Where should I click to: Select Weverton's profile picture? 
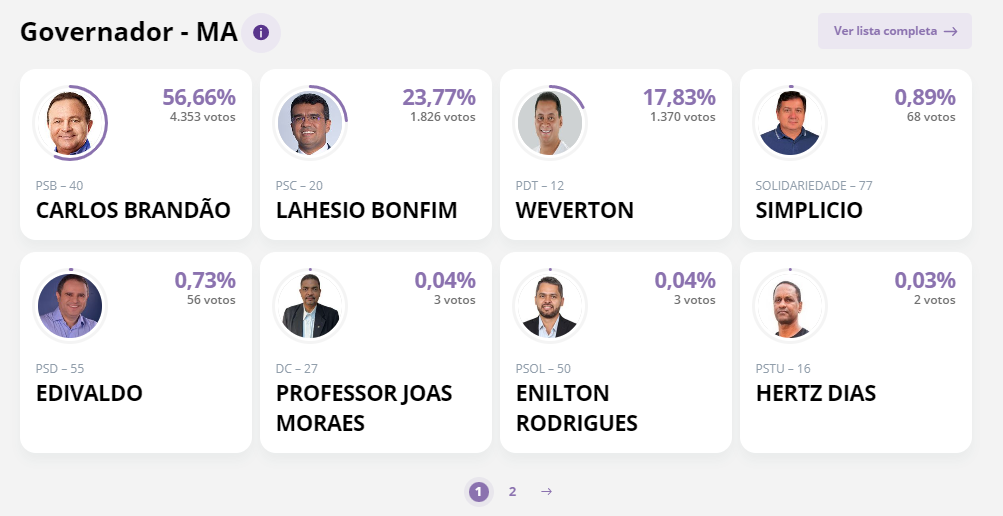(x=550, y=123)
